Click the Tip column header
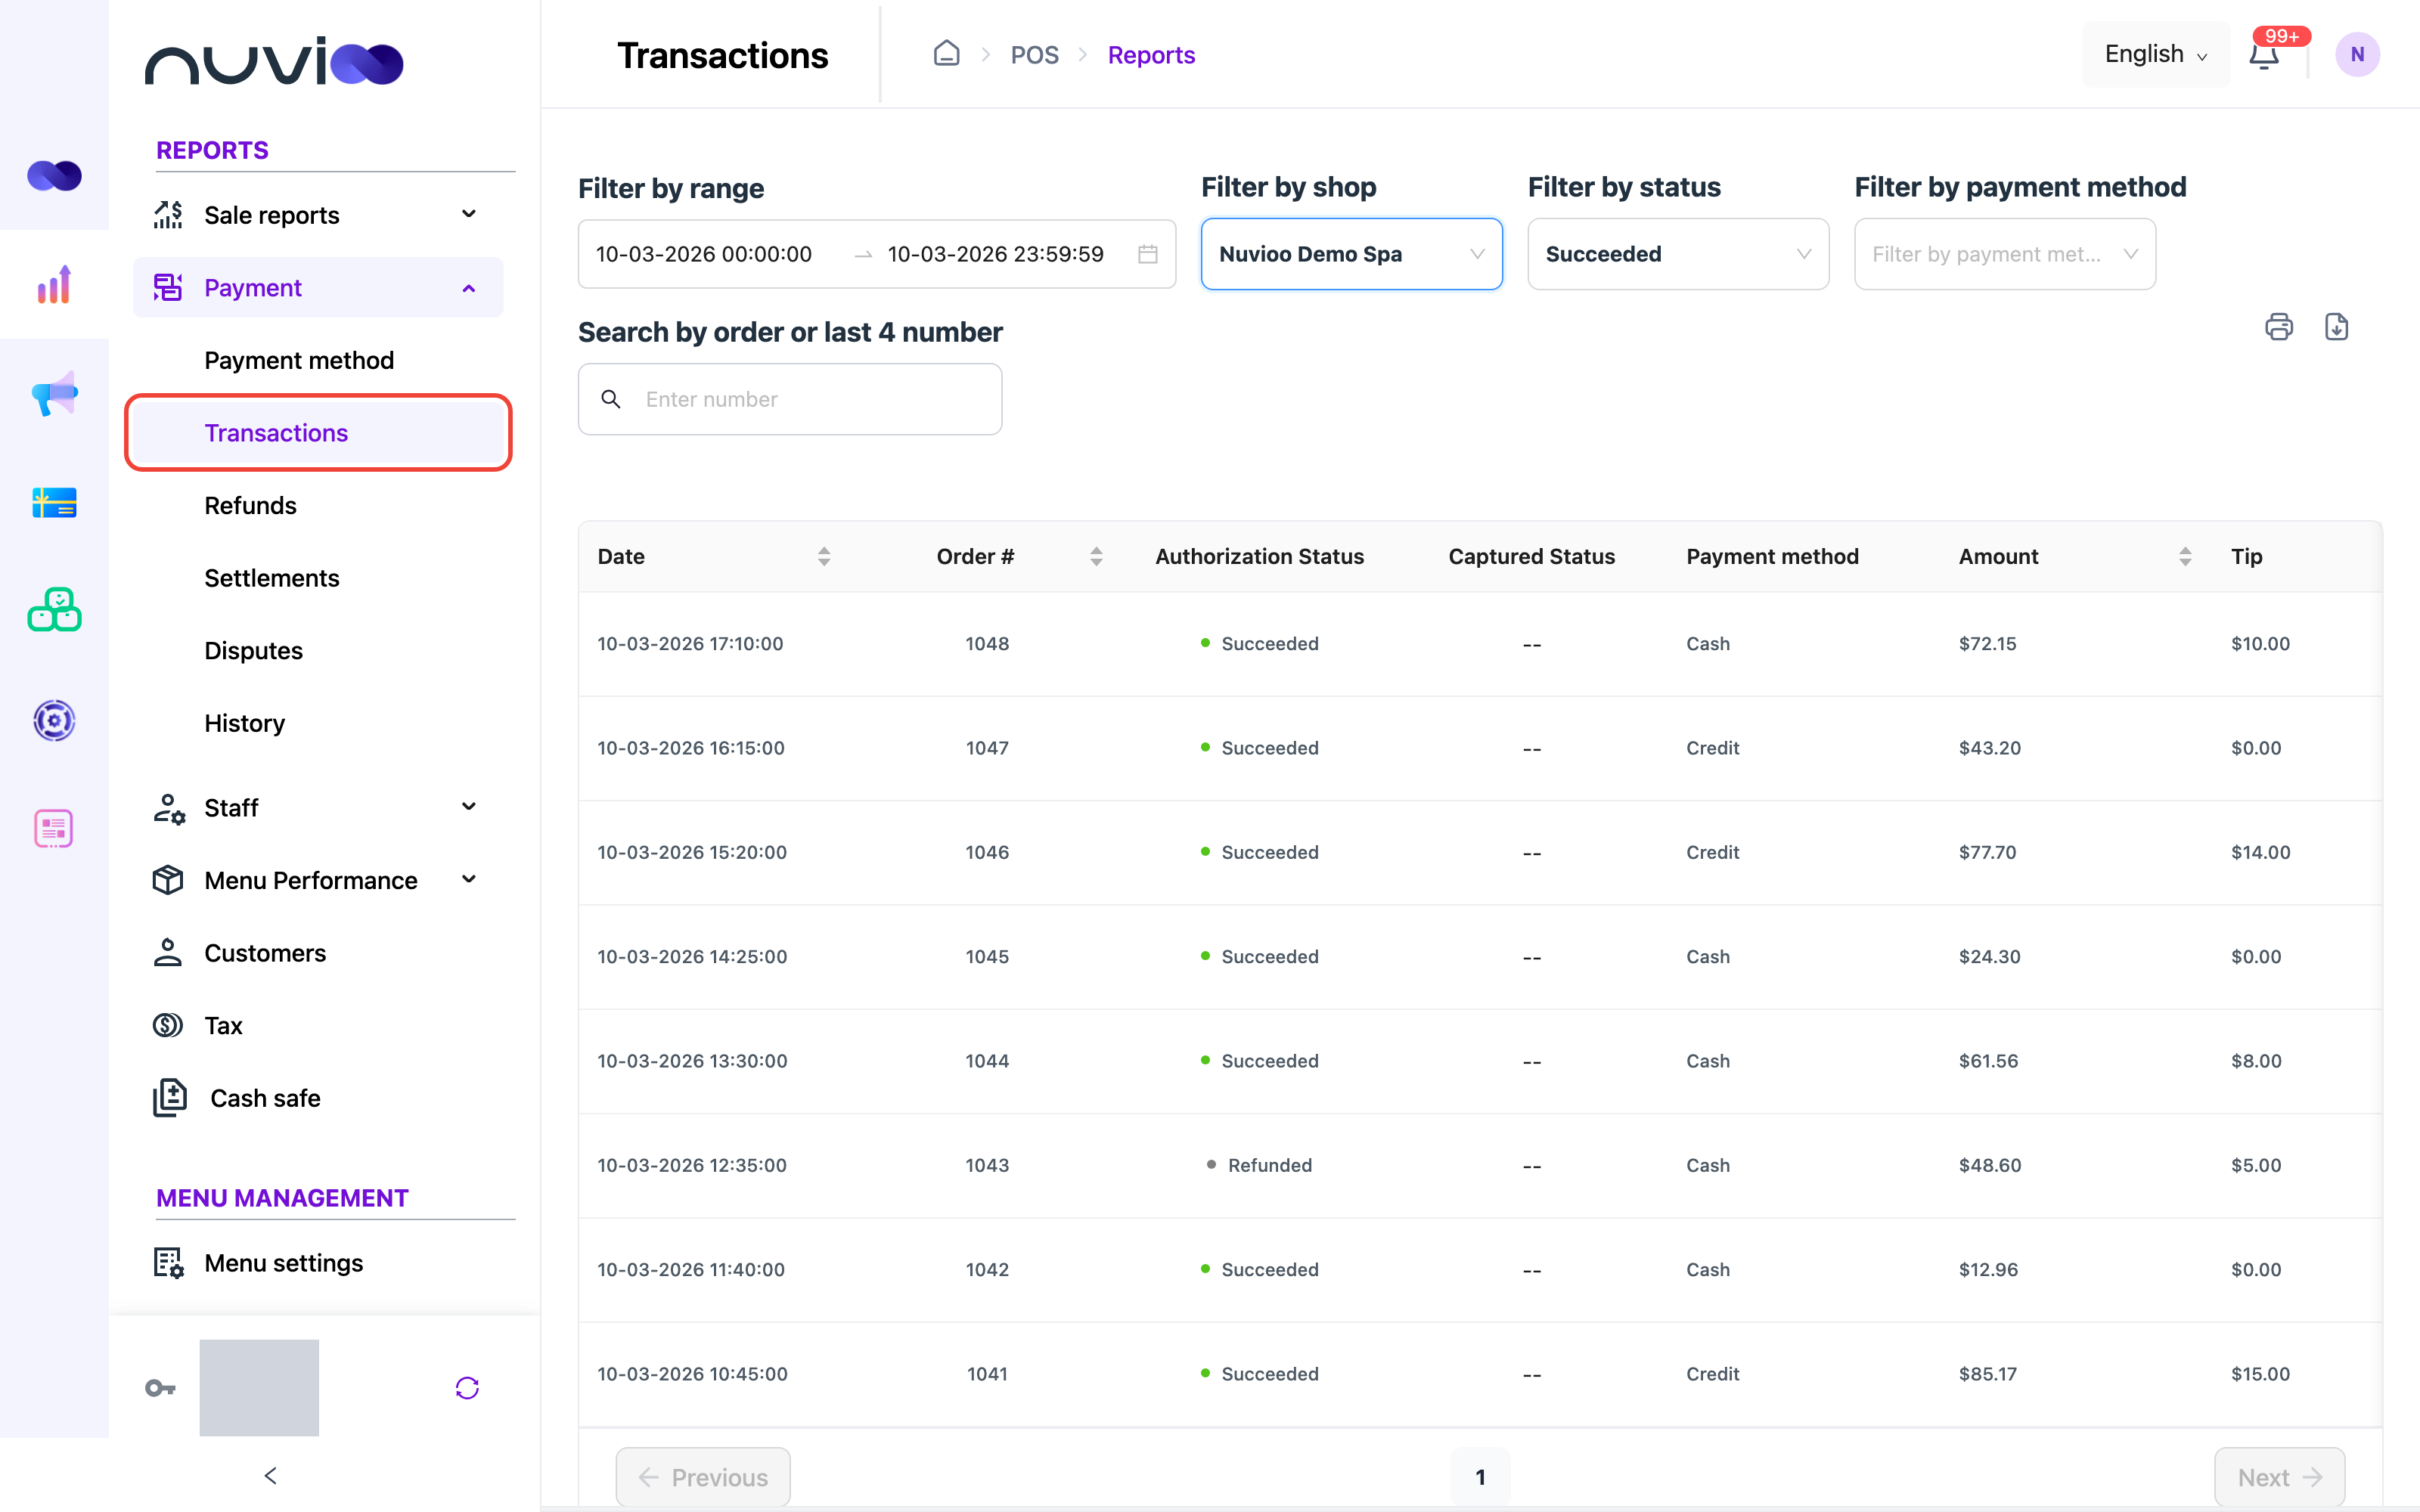The height and width of the screenshot is (1512, 2420). pyautogui.click(x=2246, y=556)
